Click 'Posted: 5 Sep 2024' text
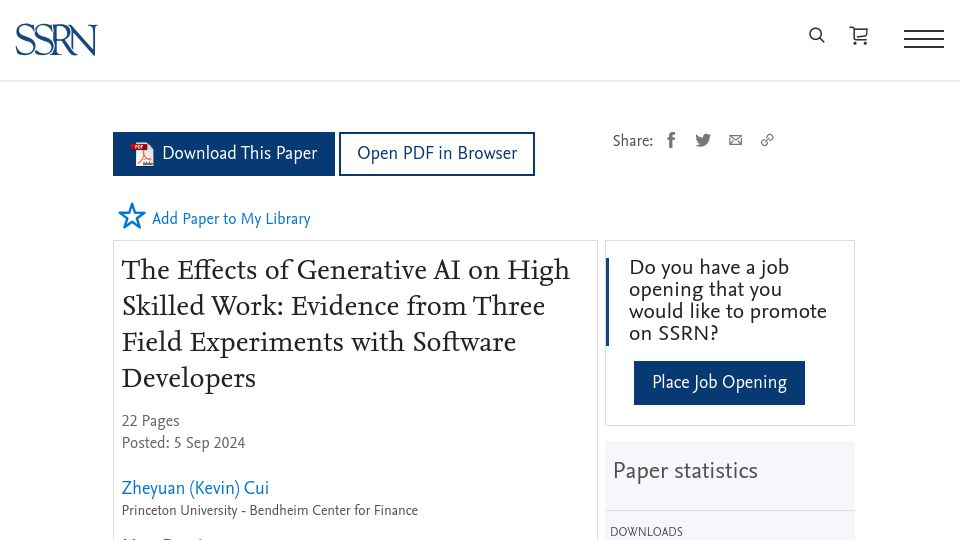Screen dimensions: 960x540 pos(184,443)
